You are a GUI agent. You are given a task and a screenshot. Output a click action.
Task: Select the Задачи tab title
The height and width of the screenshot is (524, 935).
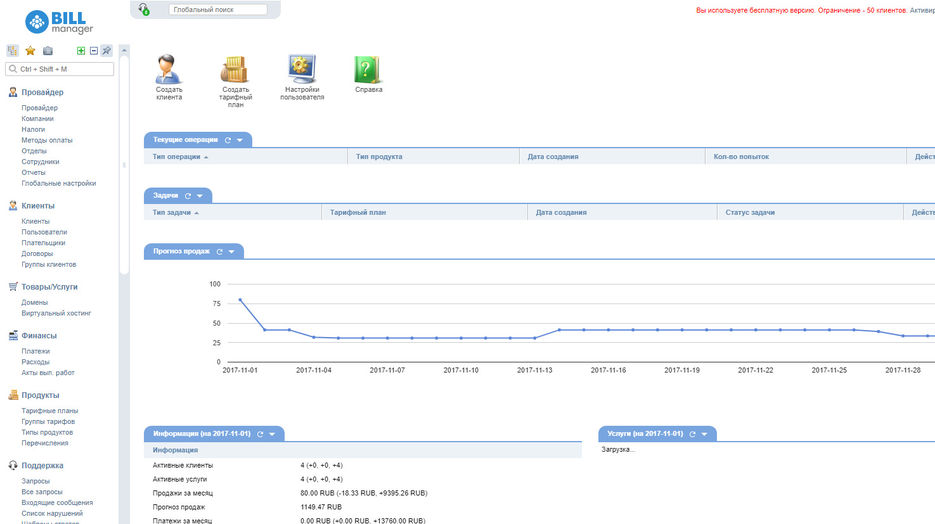click(166, 196)
